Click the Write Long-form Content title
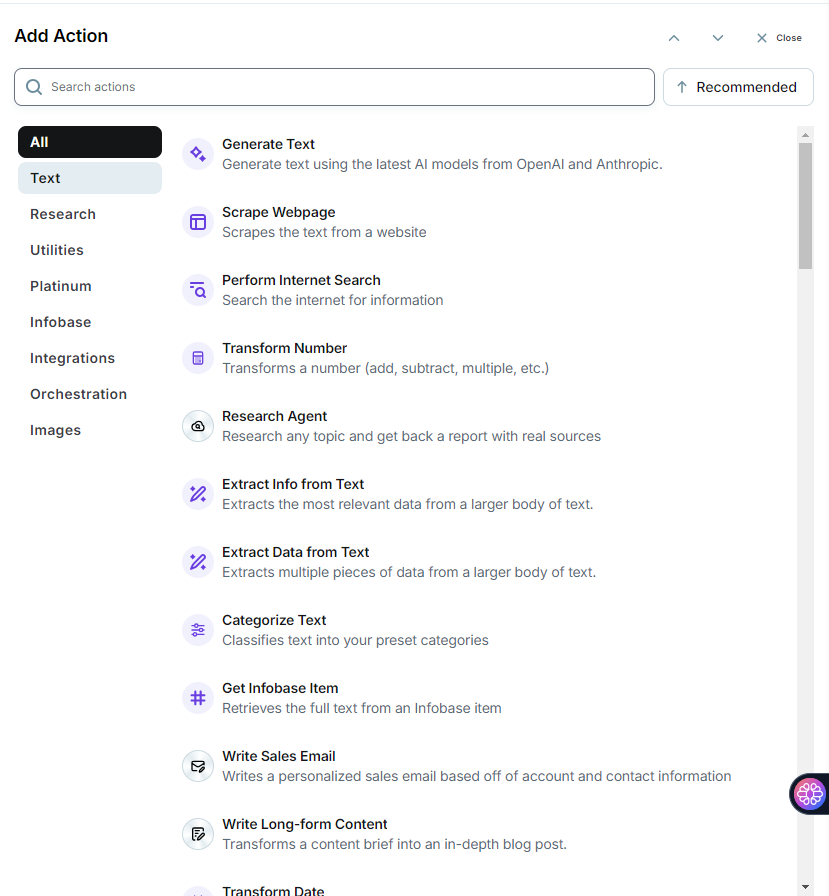 305,824
